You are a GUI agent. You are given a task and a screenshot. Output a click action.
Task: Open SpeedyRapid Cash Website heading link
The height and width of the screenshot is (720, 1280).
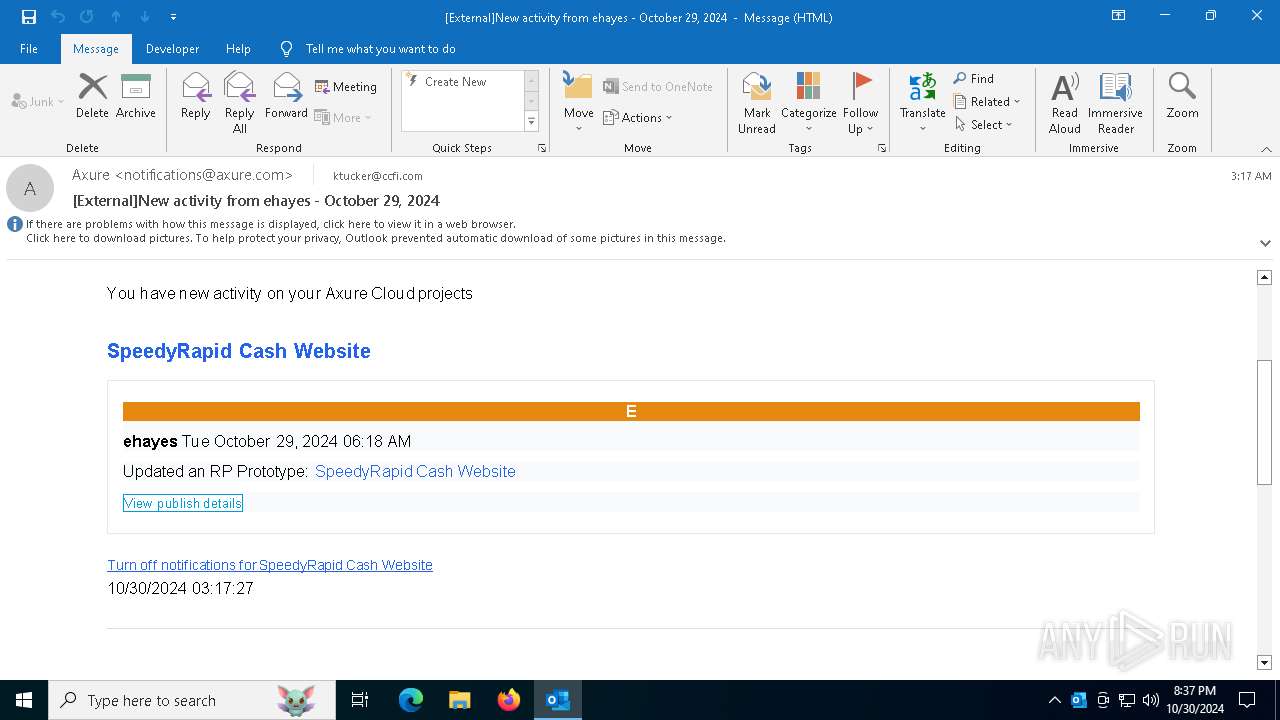point(239,351)
